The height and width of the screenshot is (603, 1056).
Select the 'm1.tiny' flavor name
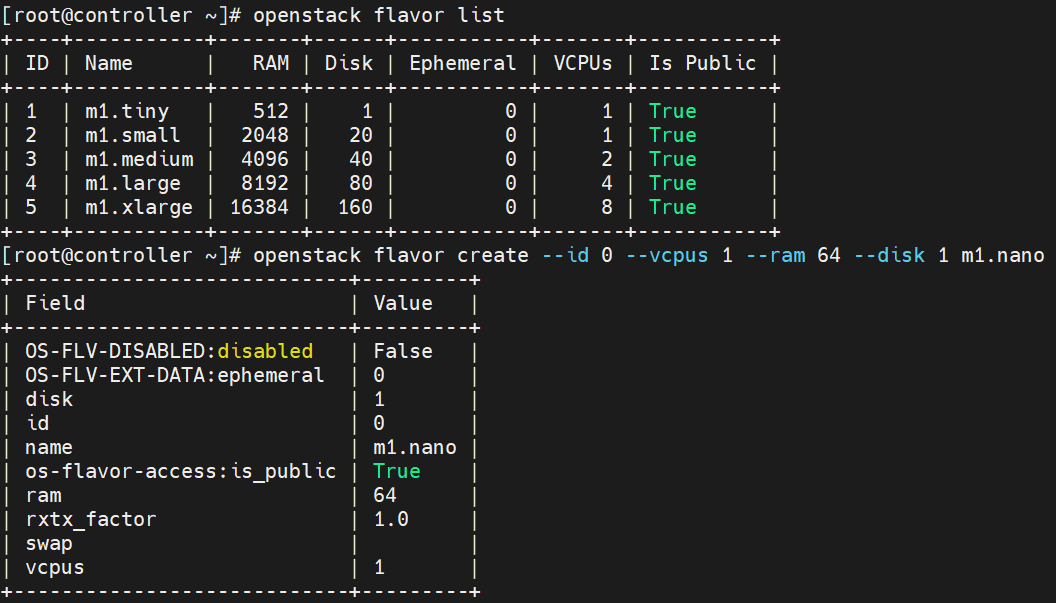pyautogui.click(x=127, y=111)
